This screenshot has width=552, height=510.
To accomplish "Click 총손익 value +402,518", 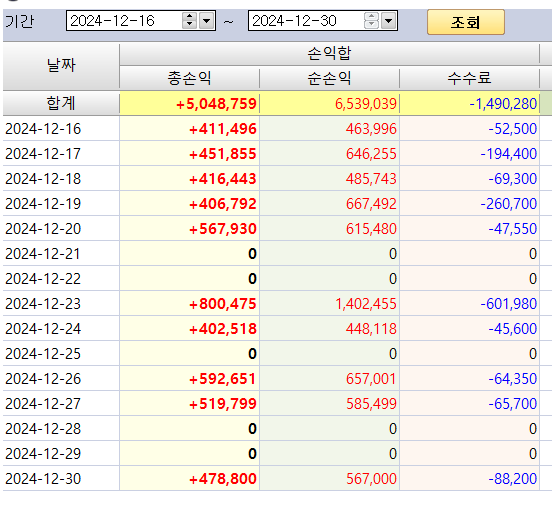I will coord(223,329).
